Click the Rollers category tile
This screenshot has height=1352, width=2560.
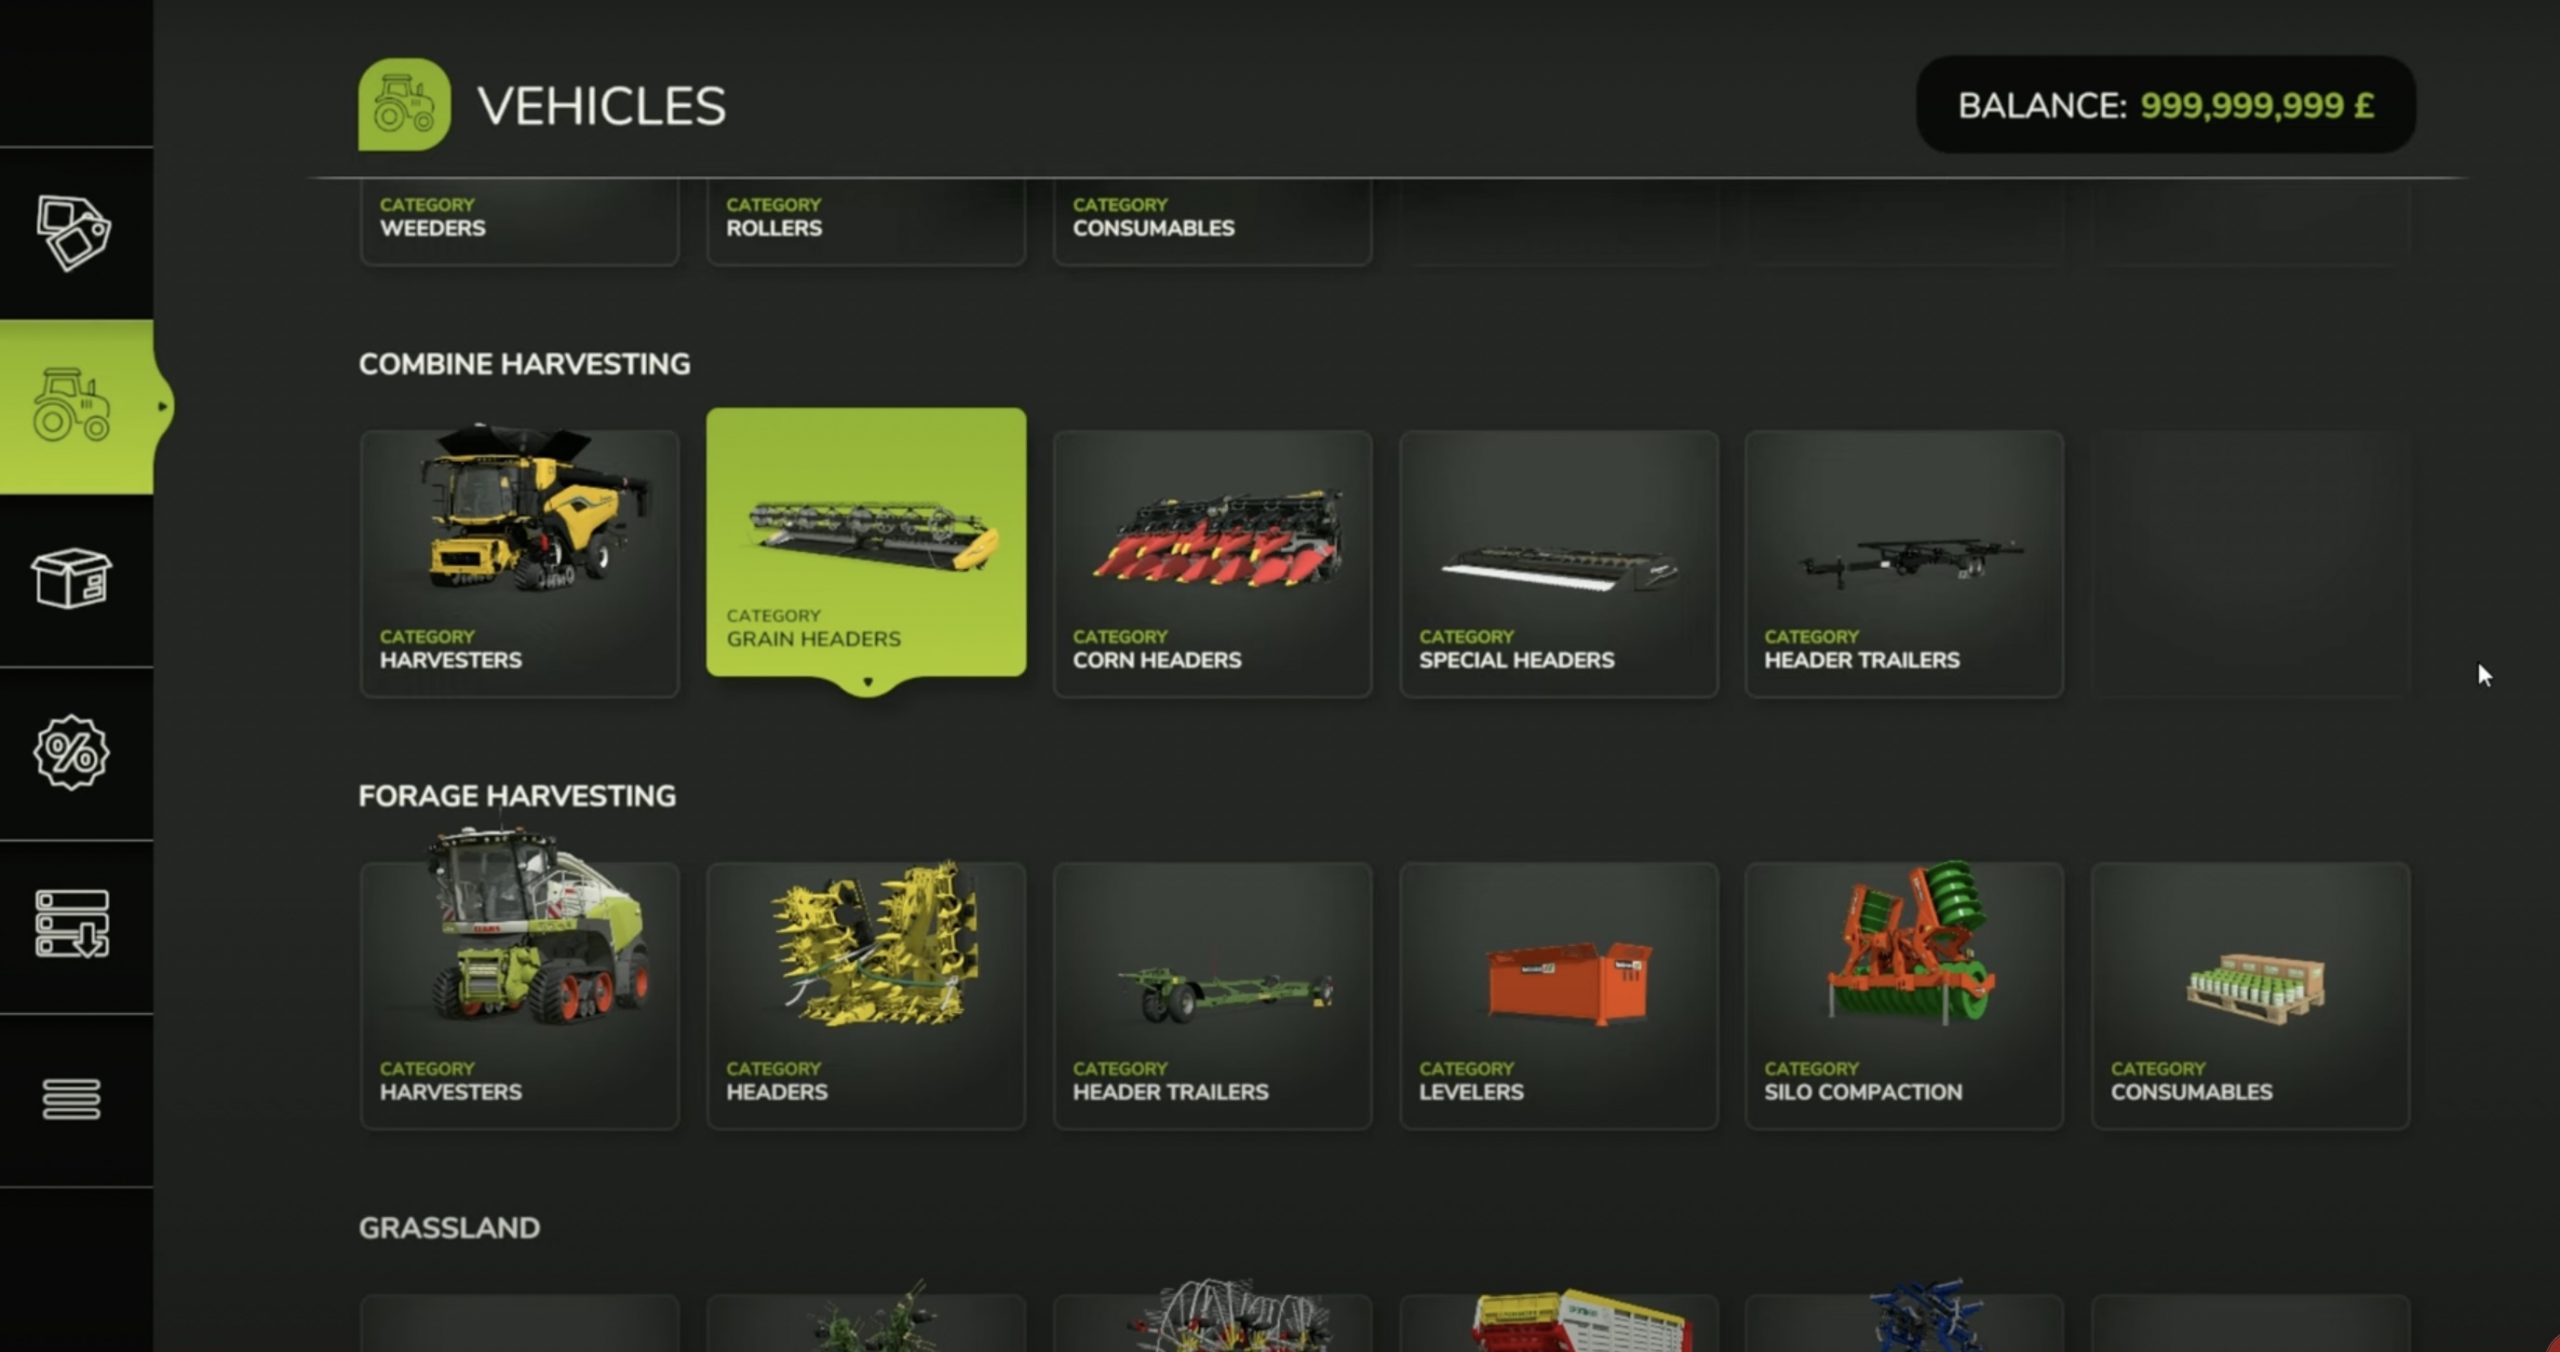click(866, 222)
